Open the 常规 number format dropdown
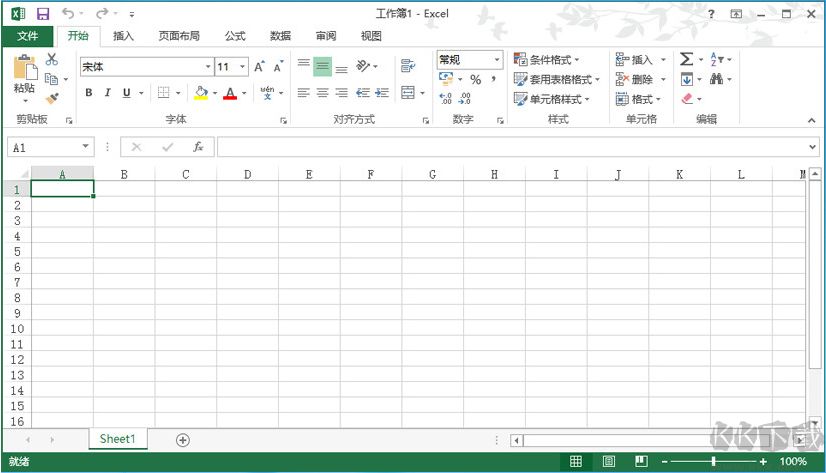 (496, 60)
